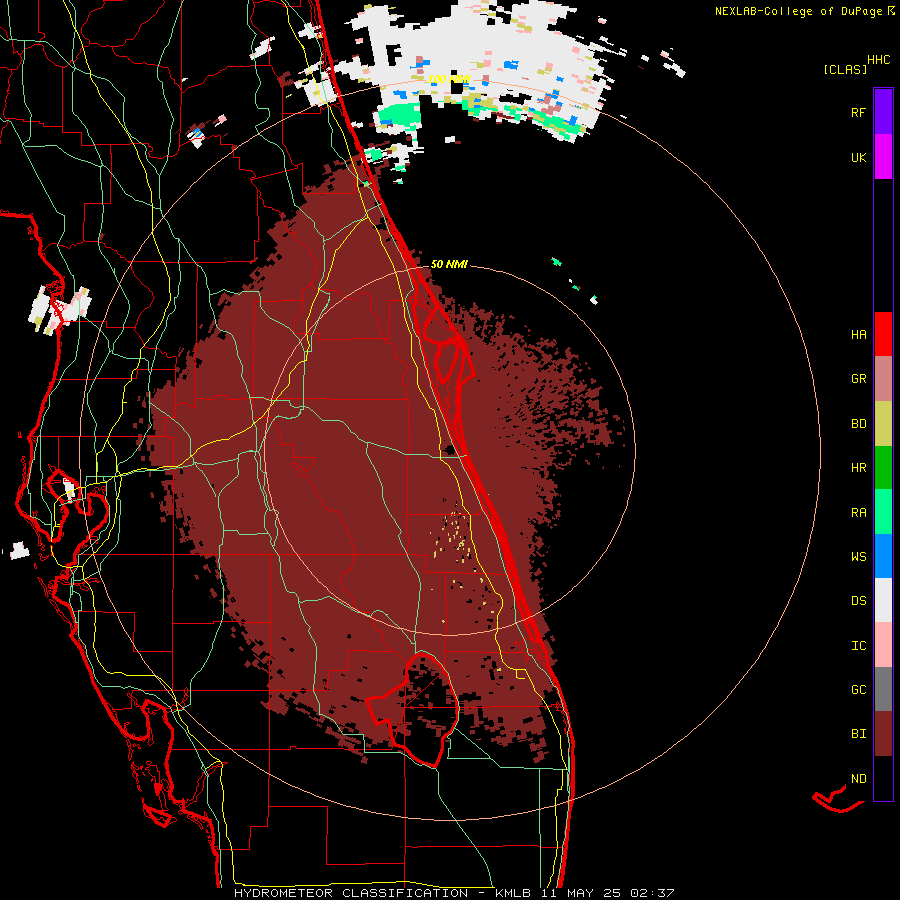Click the GC legend label
The height and width of the screenshot is (900, 900).
tap(858, 689)
